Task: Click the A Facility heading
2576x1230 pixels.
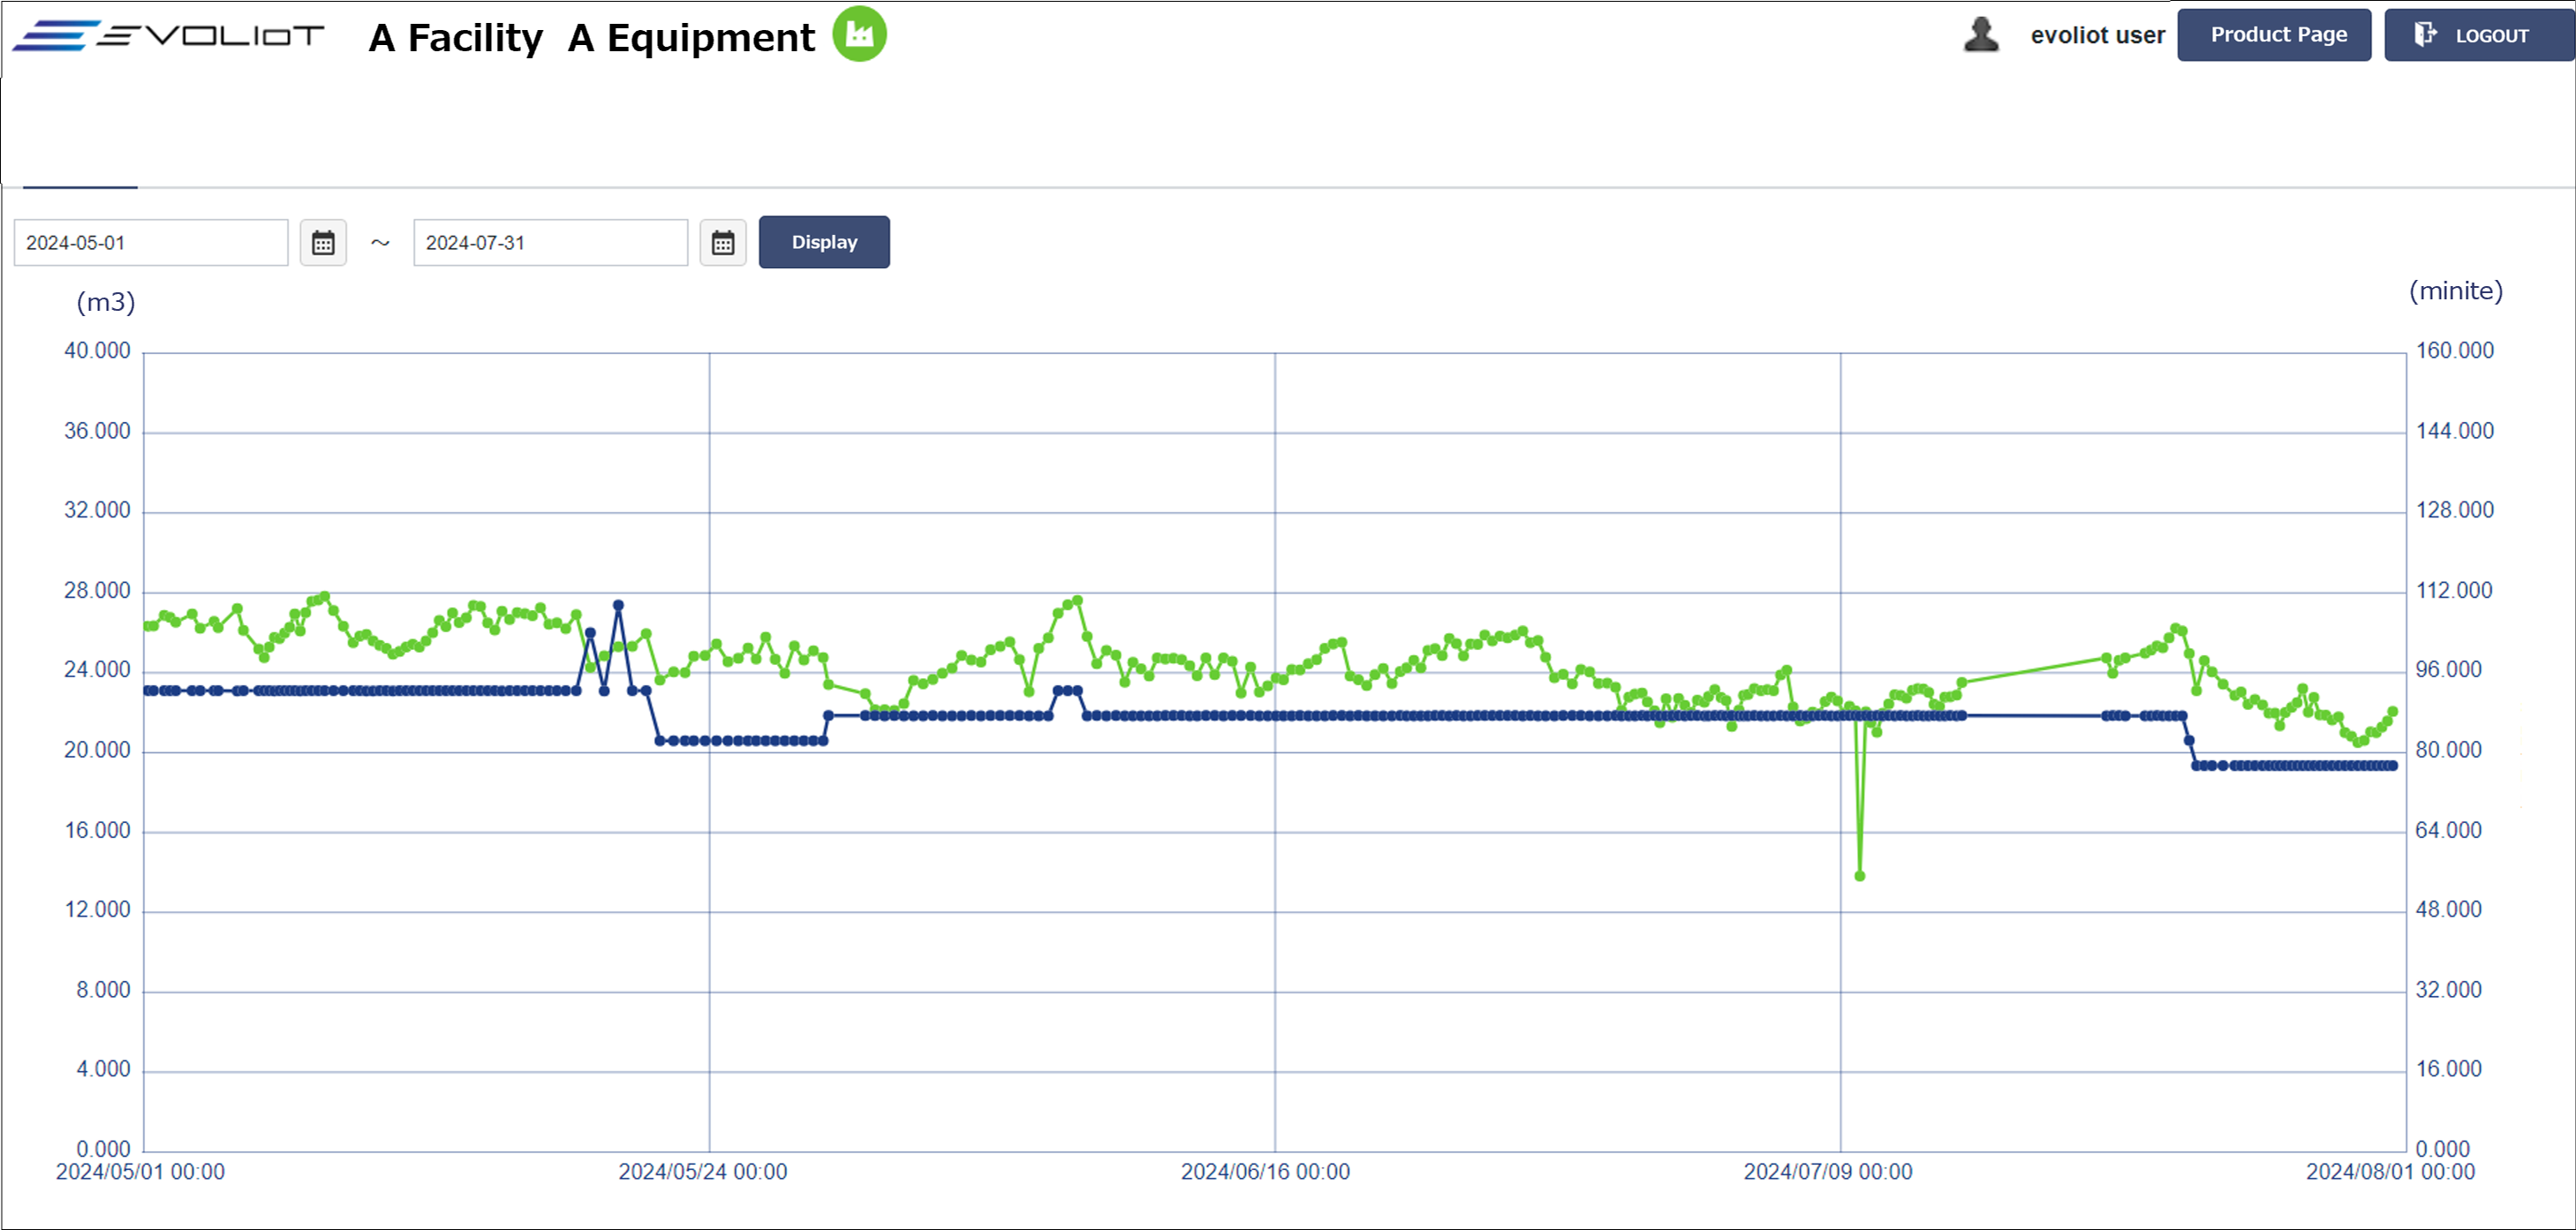Action: [x=455, y=38]
